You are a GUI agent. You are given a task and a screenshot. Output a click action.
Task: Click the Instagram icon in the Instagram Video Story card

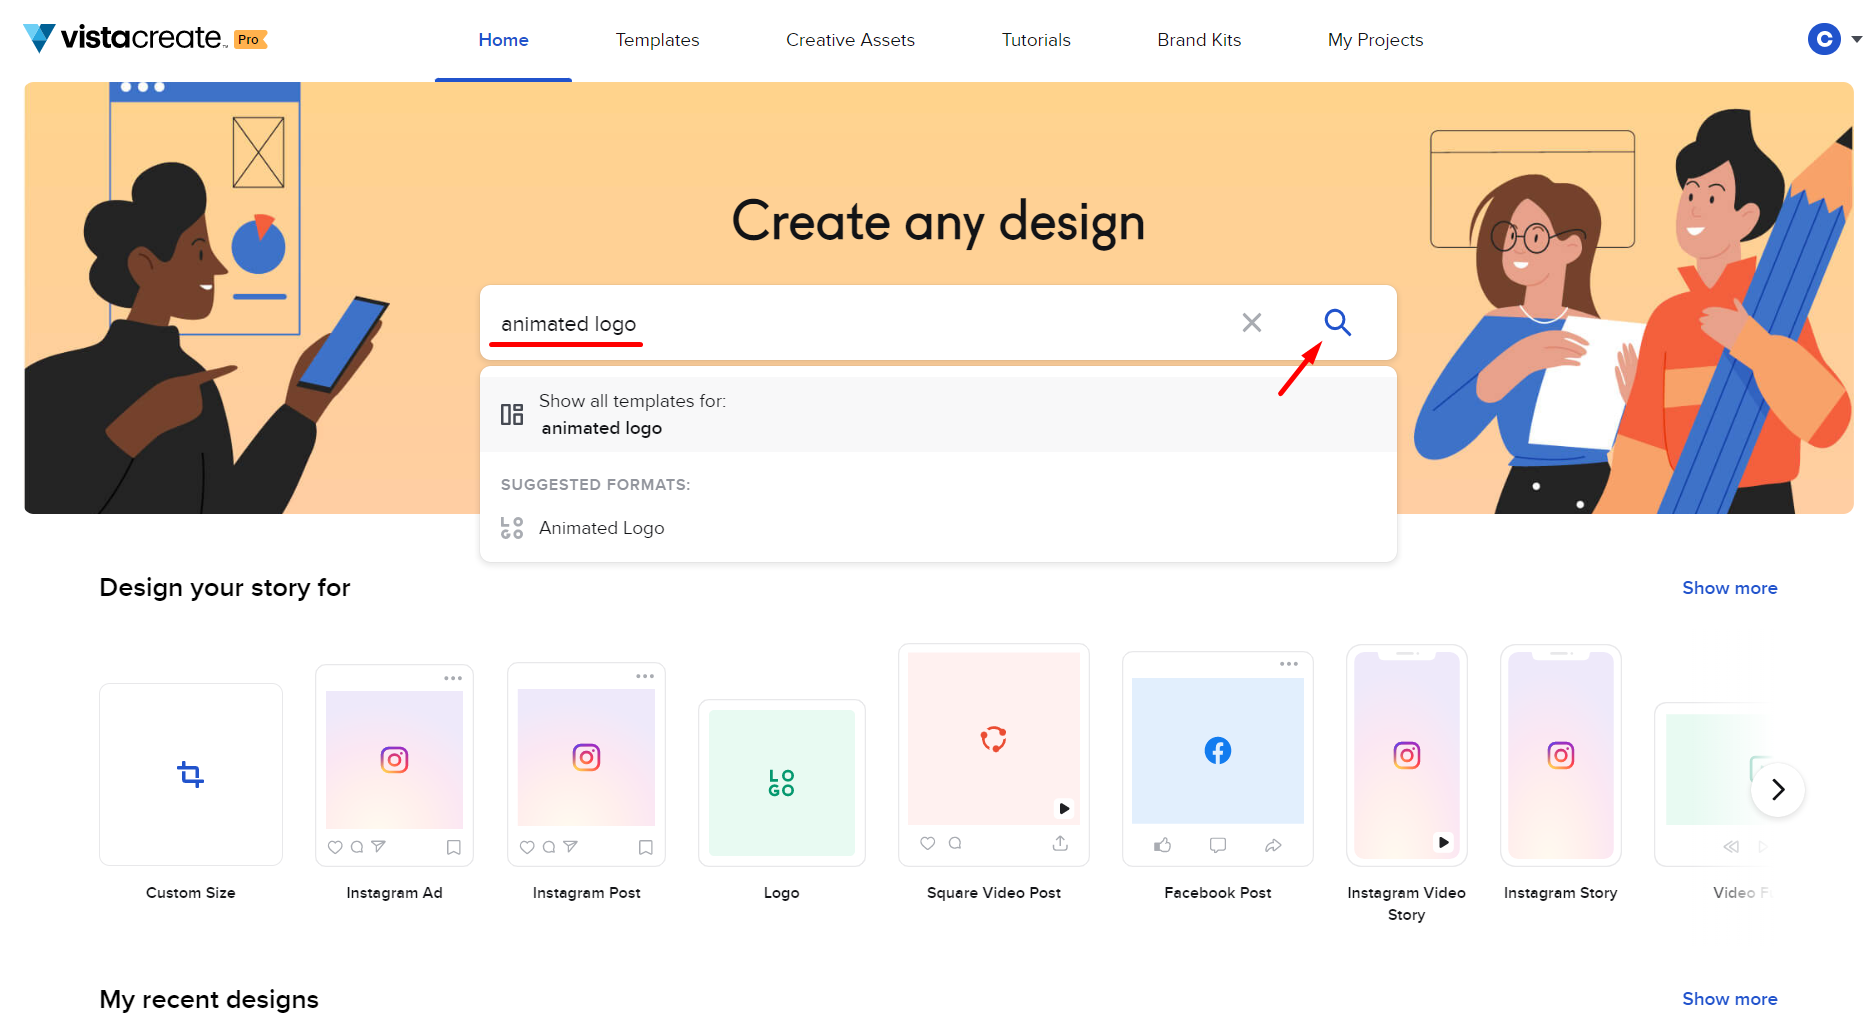(1406, 755)
